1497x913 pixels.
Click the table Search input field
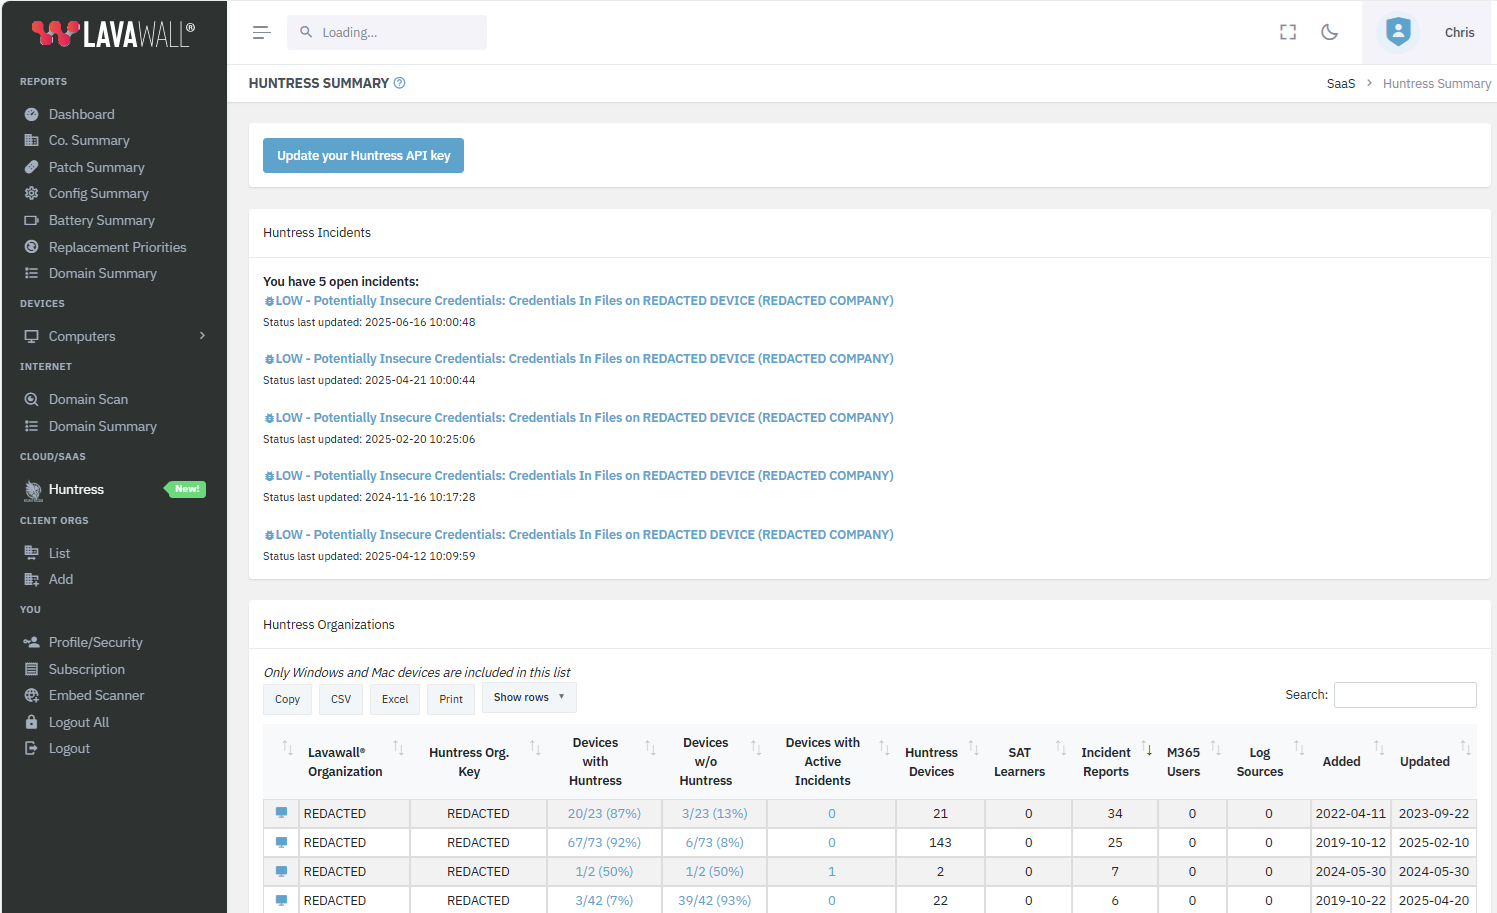point(1404,695)
